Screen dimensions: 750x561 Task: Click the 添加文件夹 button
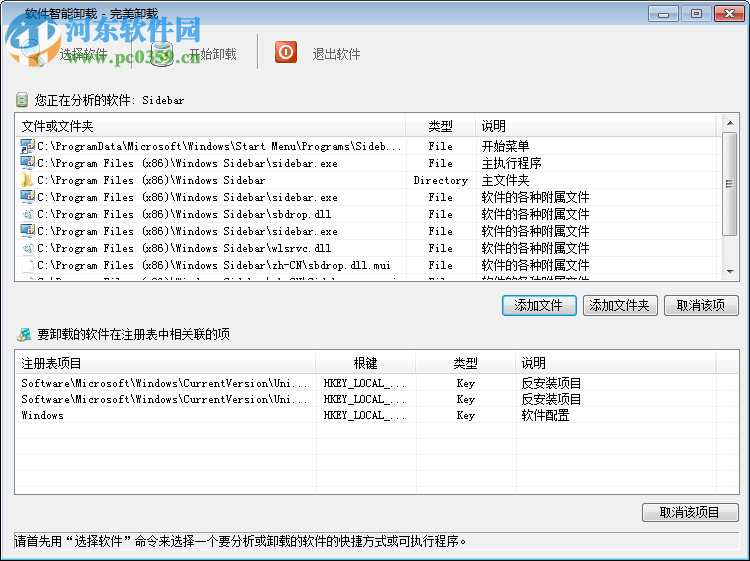620,305
